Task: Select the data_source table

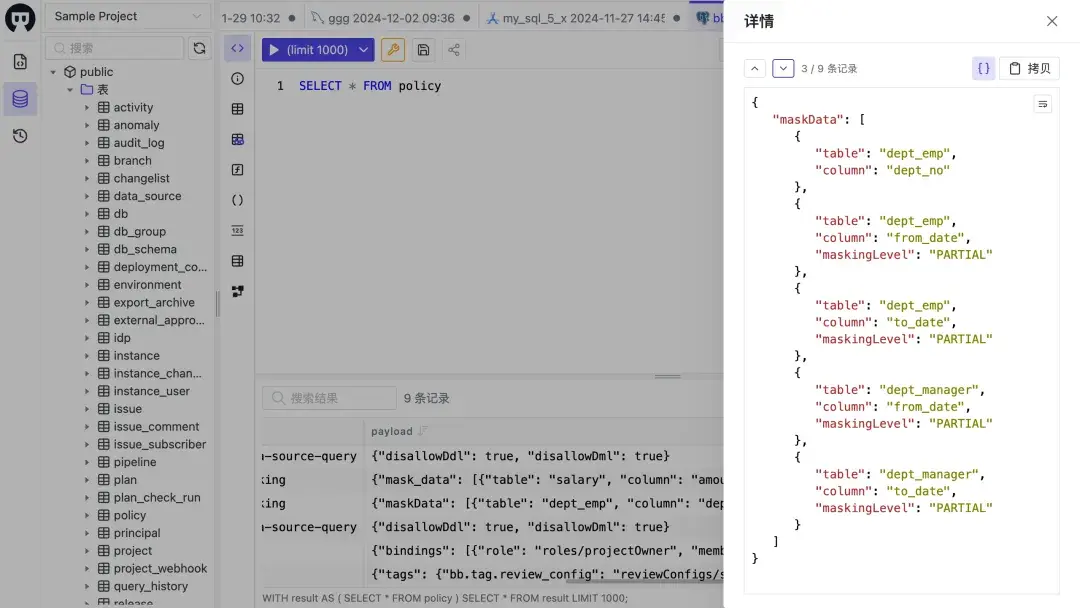Action: (147, 196)
